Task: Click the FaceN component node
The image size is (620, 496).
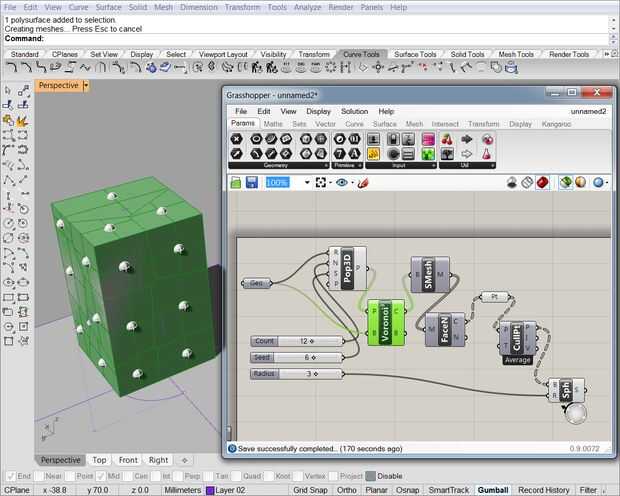Action: tap(444, 329)
